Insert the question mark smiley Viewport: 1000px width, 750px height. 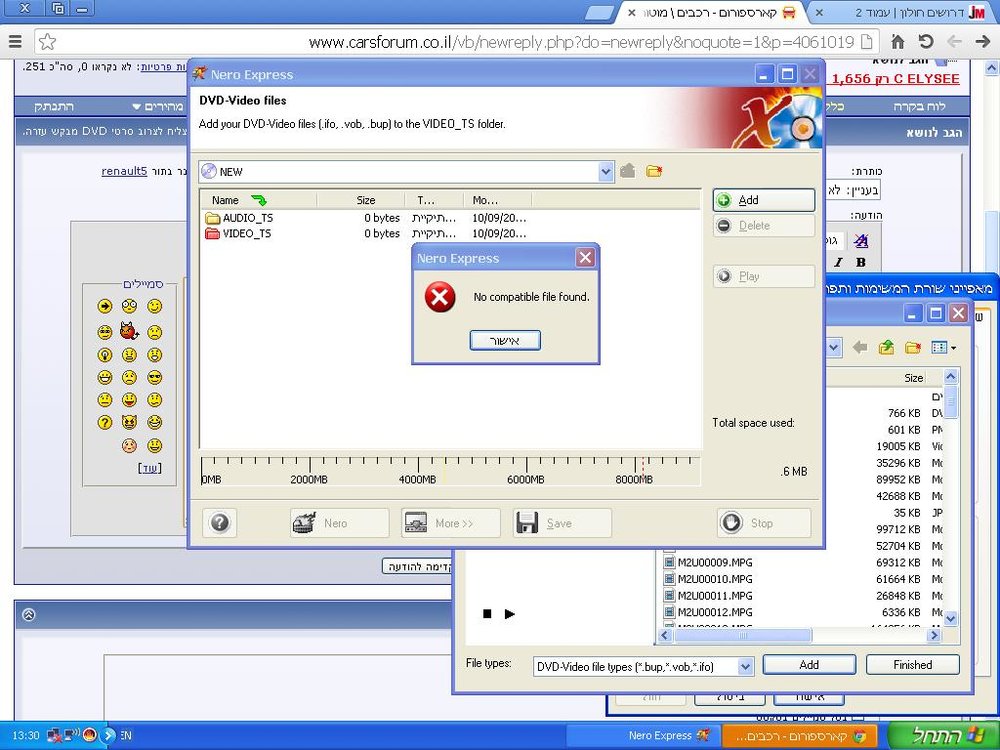click(105, 422)
